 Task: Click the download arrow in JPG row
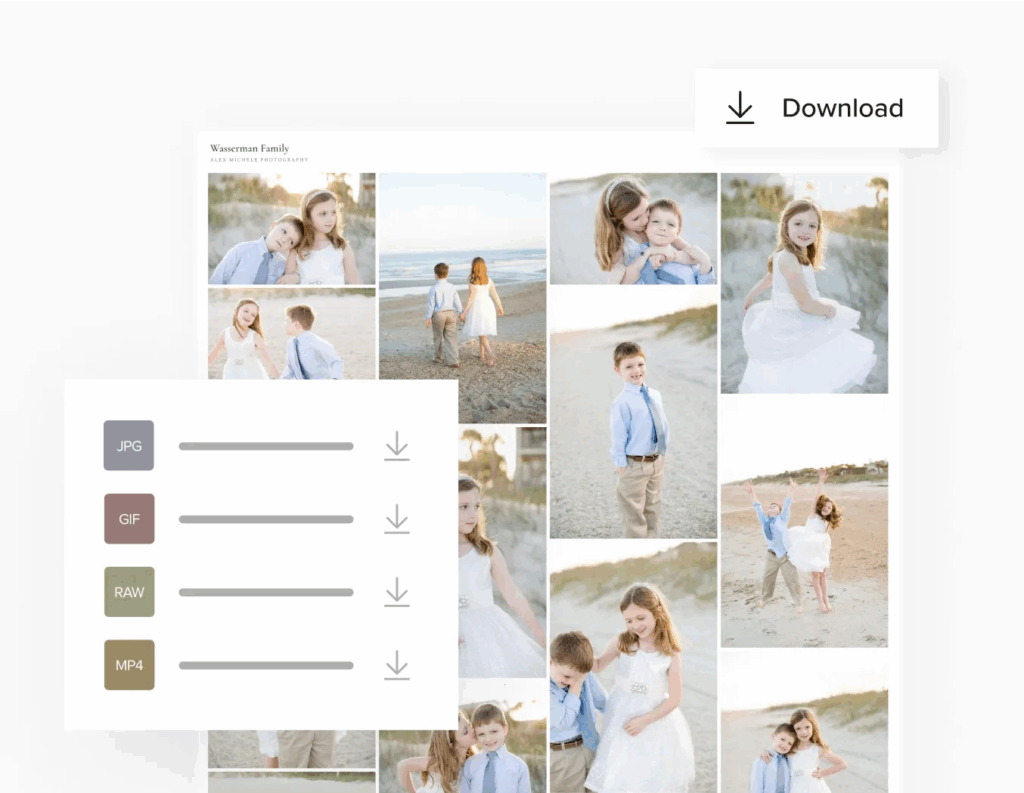[397, 446]
